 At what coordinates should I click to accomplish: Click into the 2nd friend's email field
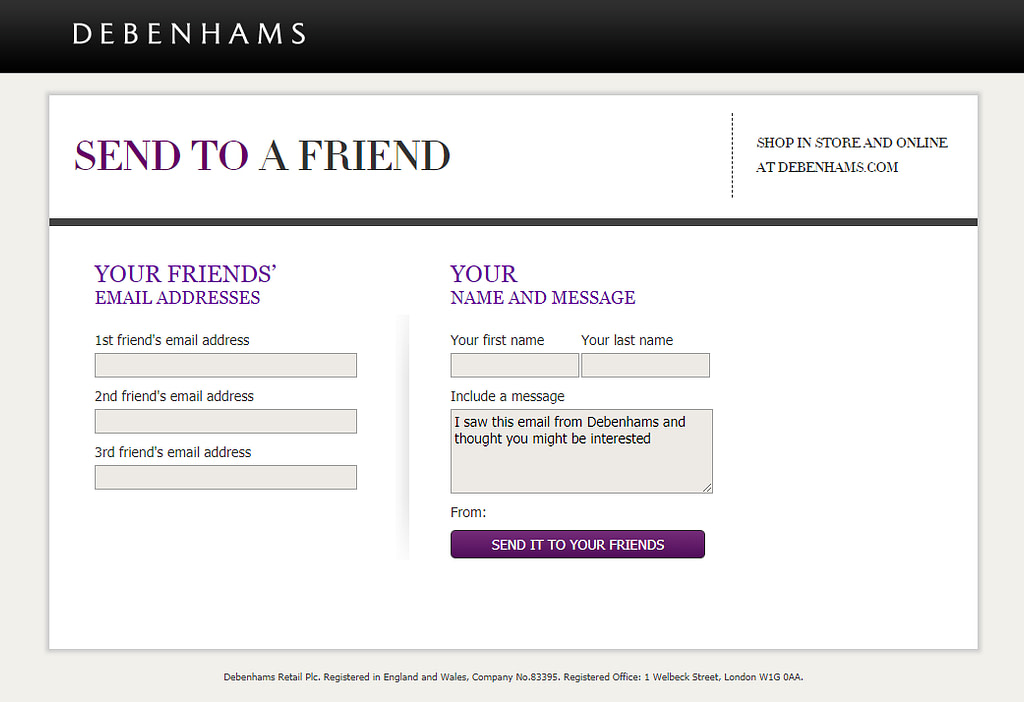point(225,421)
